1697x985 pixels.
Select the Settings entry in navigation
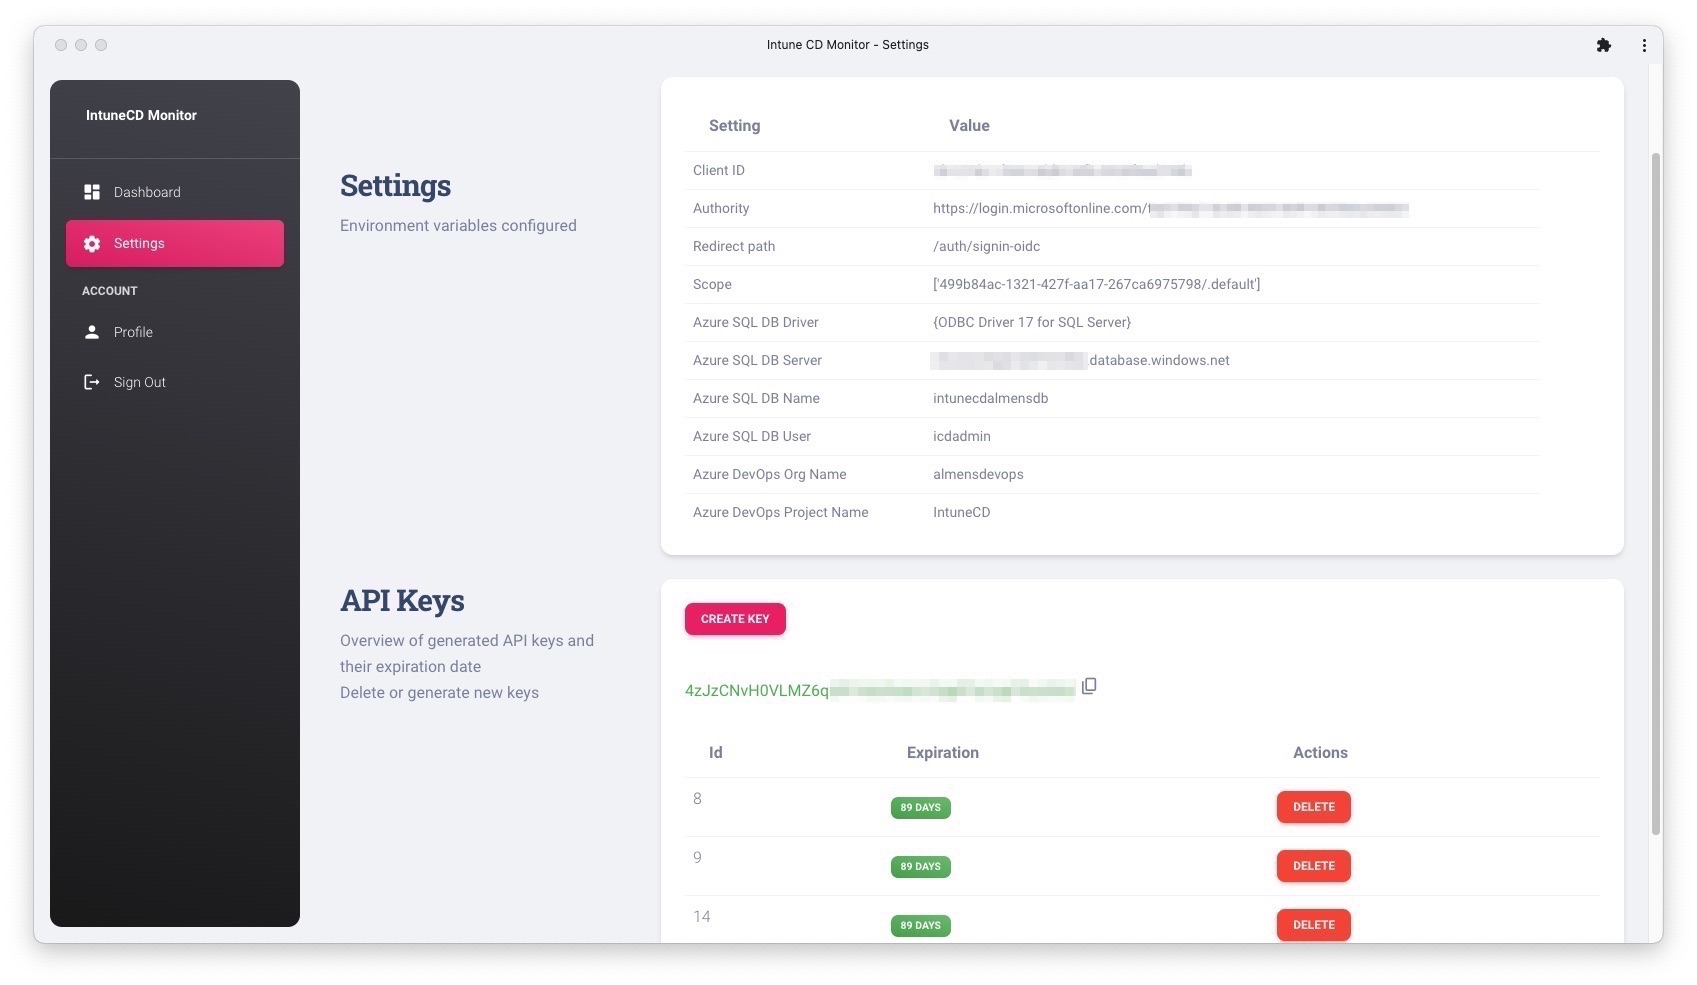(140, 243)
